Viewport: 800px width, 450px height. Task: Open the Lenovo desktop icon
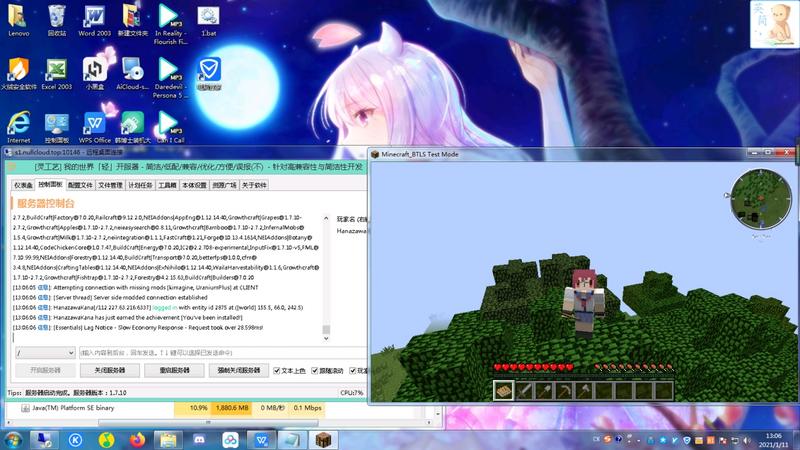18,20
